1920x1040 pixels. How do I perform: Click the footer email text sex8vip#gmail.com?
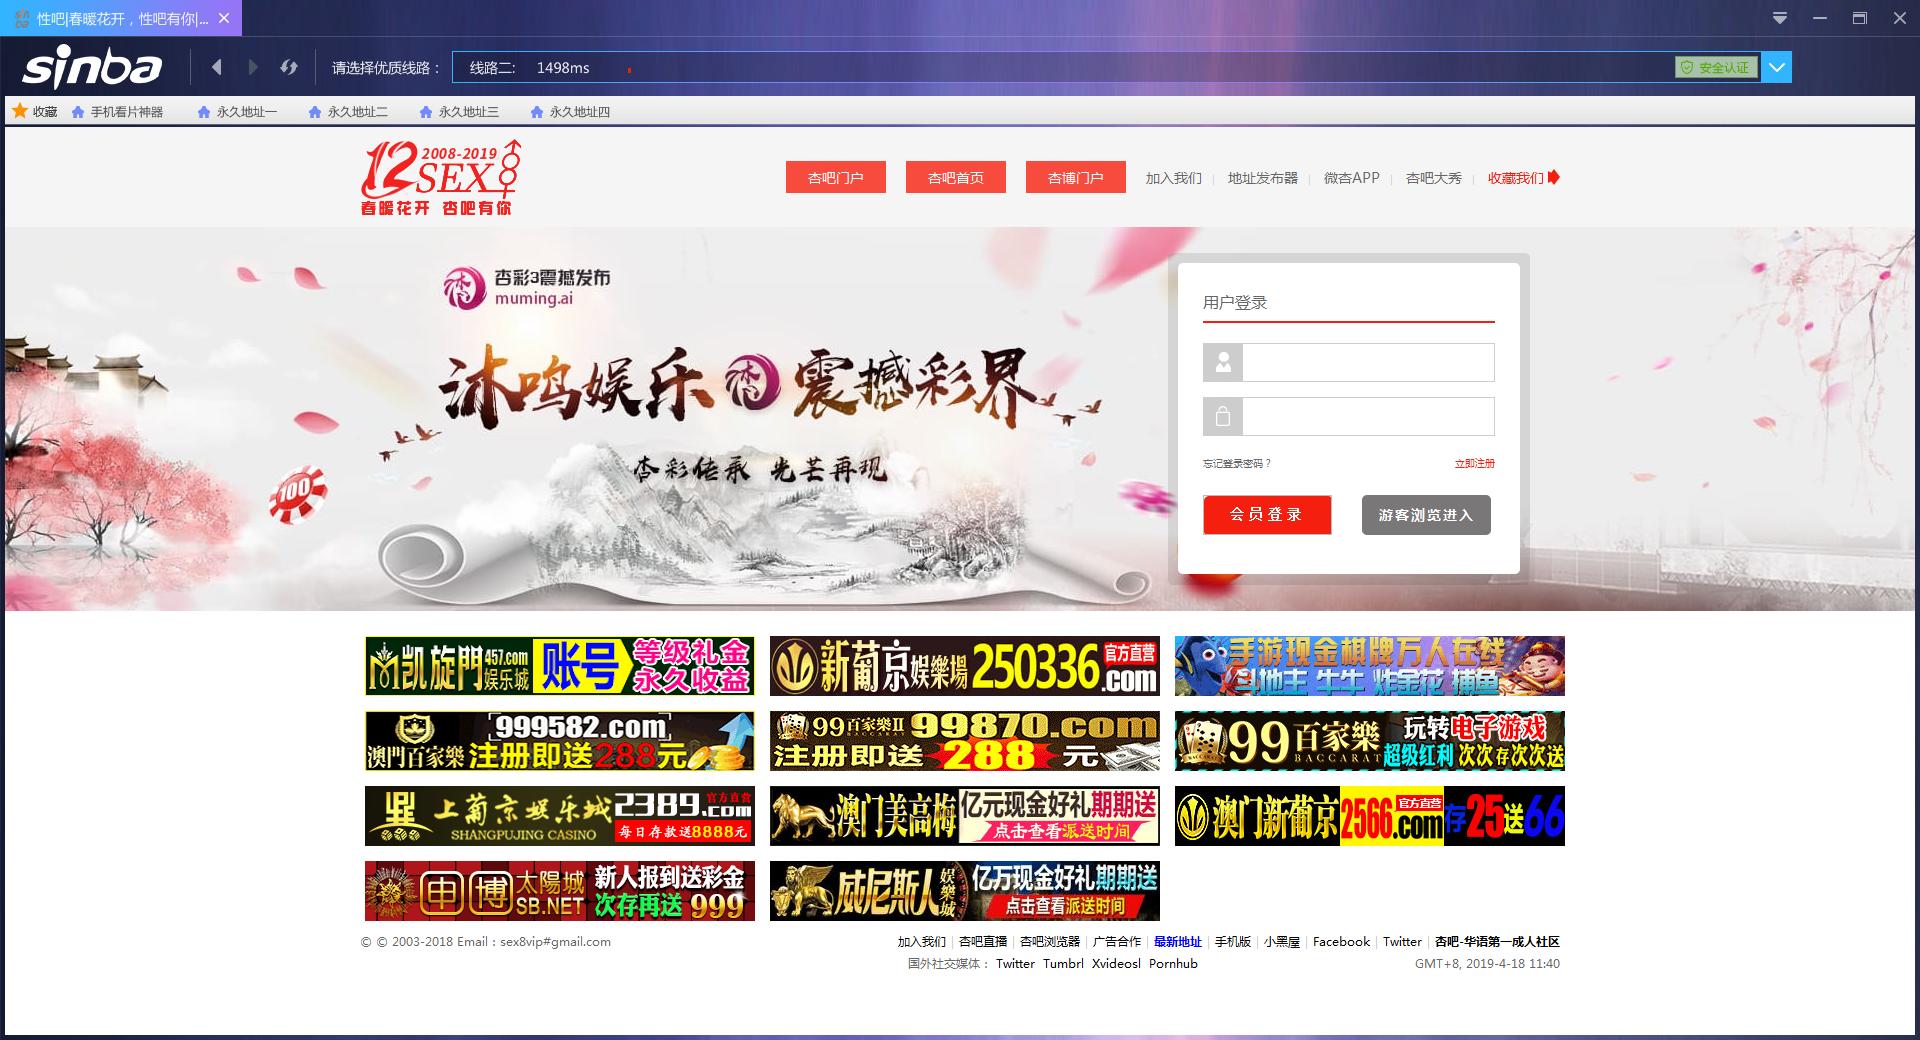tap(555, 942)
